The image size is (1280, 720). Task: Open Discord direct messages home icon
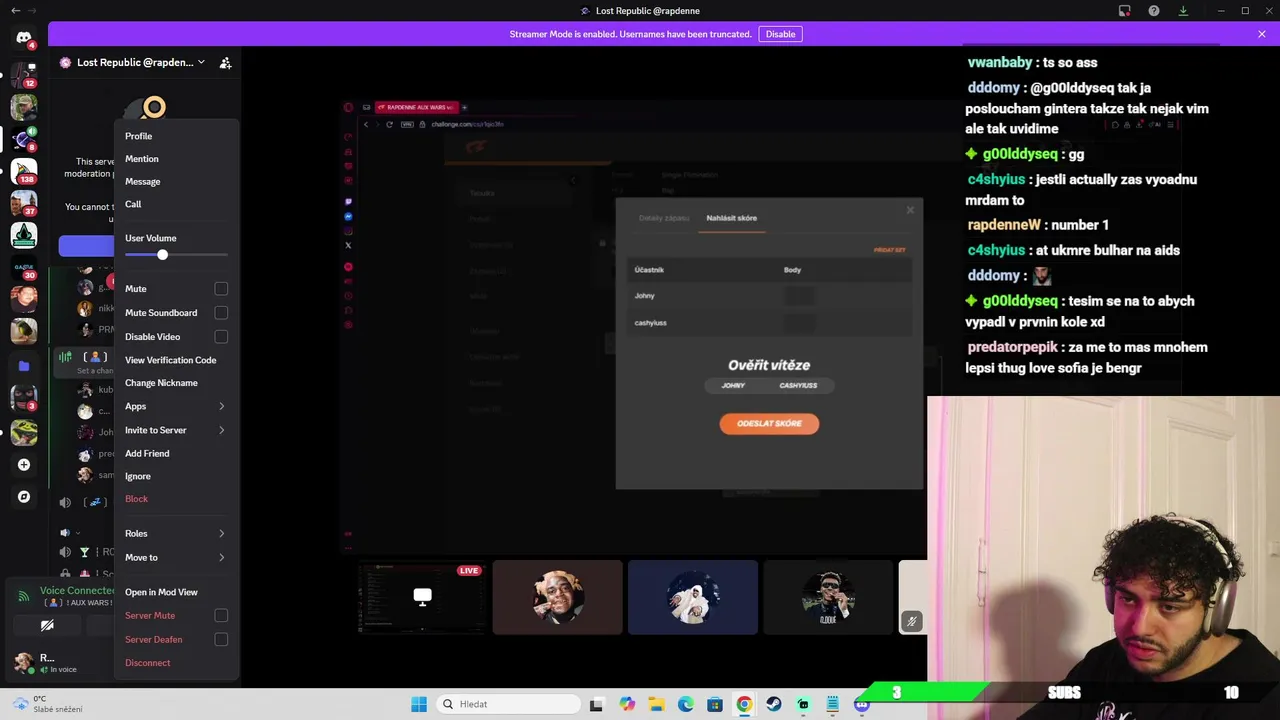point(24,38)
